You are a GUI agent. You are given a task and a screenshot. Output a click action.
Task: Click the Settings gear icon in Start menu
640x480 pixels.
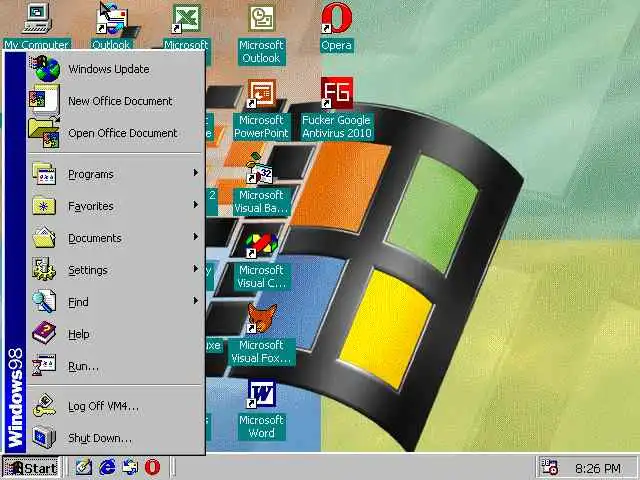click(44, 269)
